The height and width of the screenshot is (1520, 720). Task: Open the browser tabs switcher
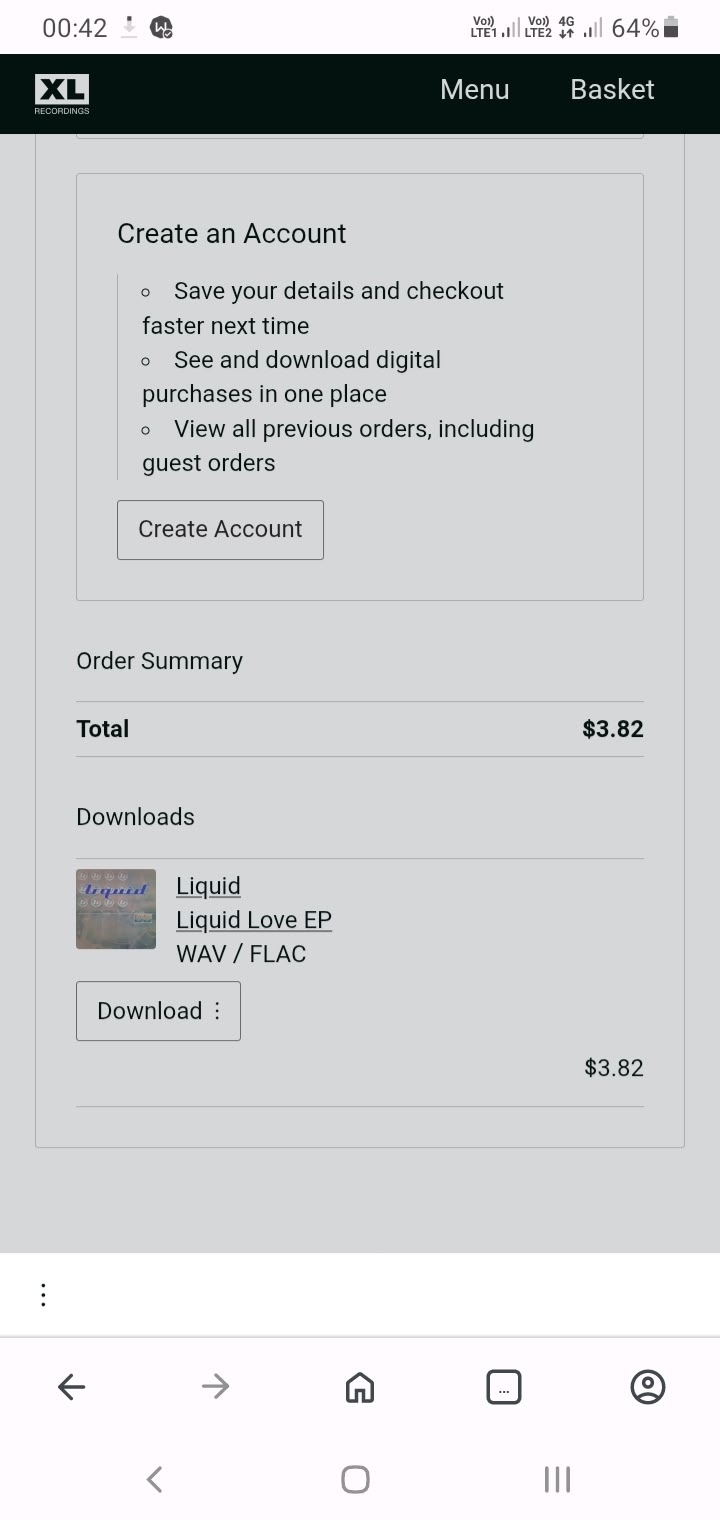(503, 1387)
